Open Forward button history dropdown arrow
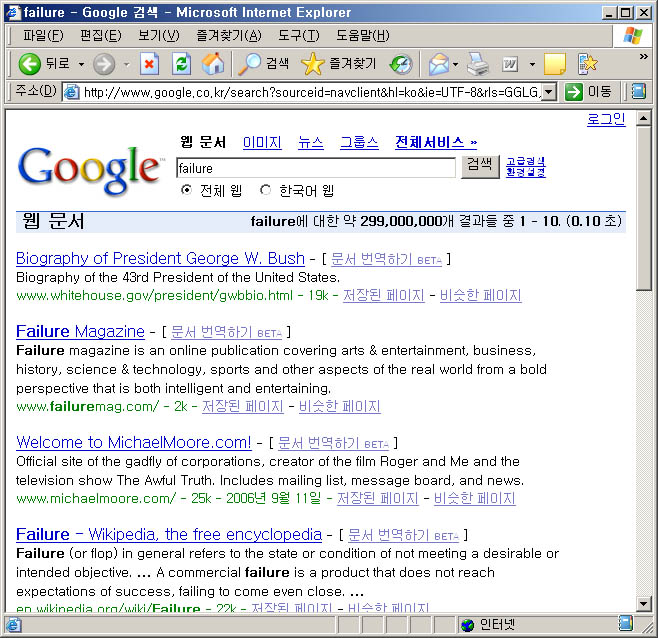Image resolution: width=658 pixels, height=638 pixels. [126, 64]
